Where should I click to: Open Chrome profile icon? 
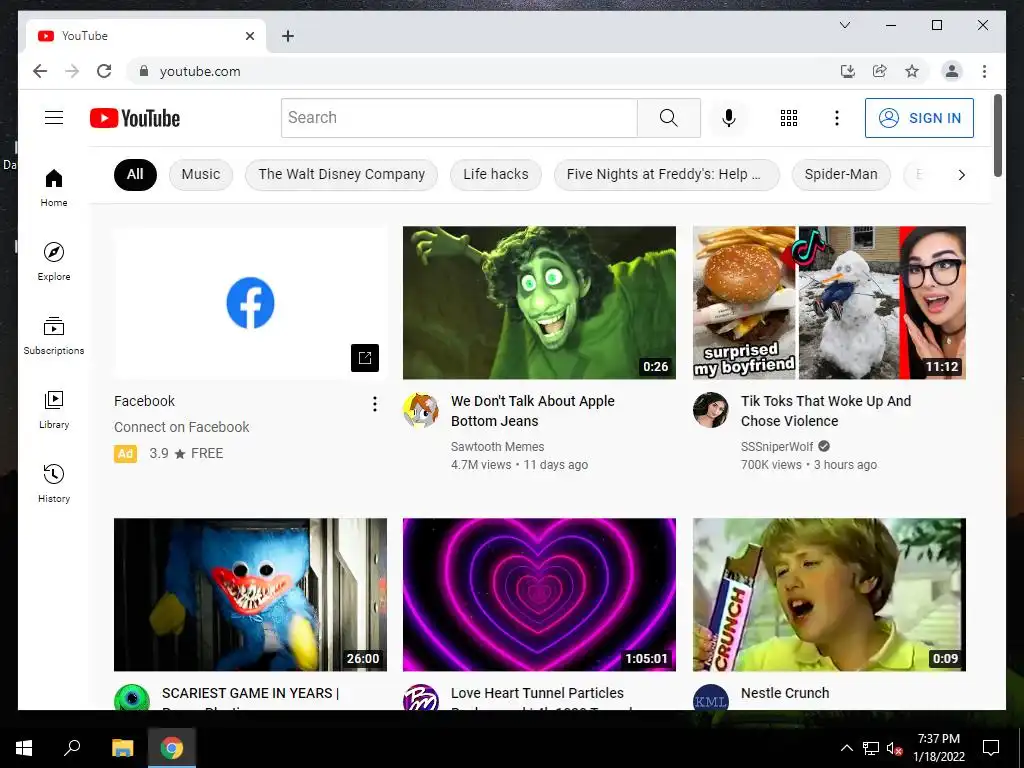pyautogui.click(x=952, y=71)
